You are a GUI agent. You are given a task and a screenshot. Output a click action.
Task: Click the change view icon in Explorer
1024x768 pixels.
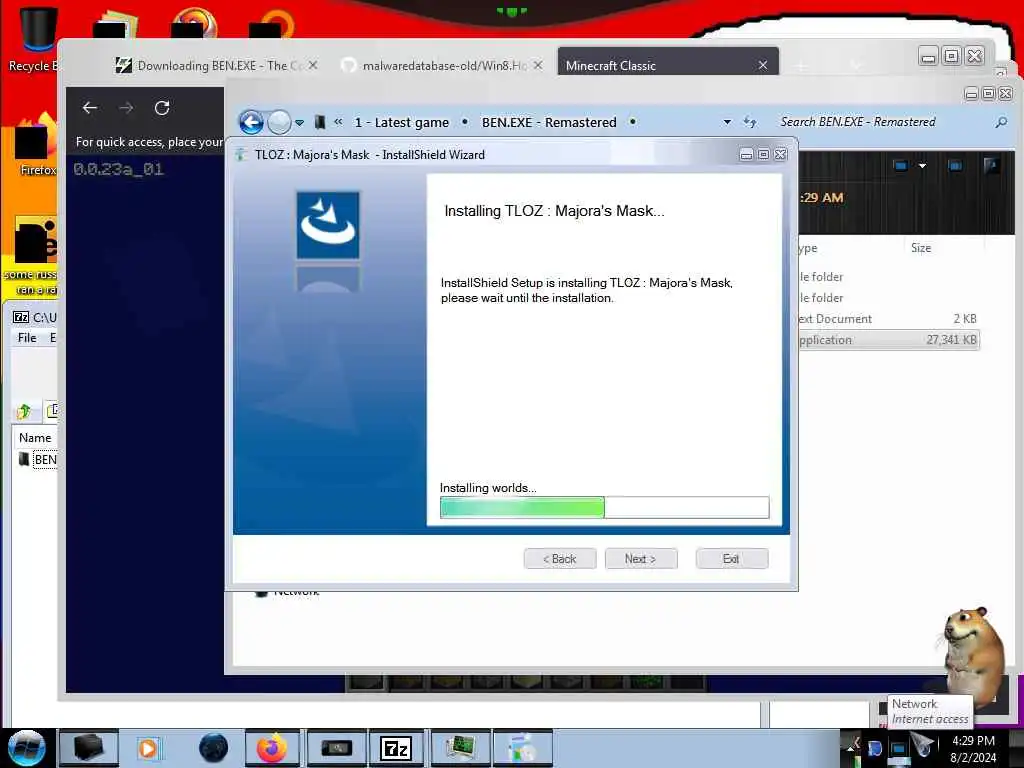(x=901, y=166)
